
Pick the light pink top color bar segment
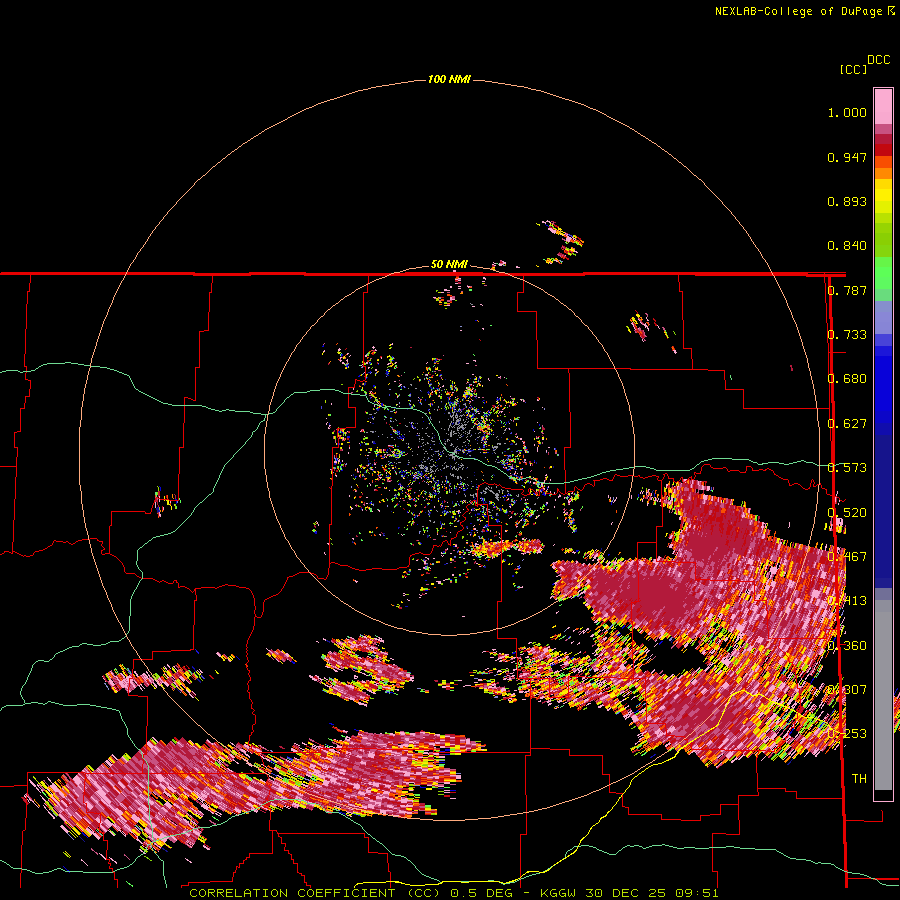pyautogui.click(x=883, y=106)
